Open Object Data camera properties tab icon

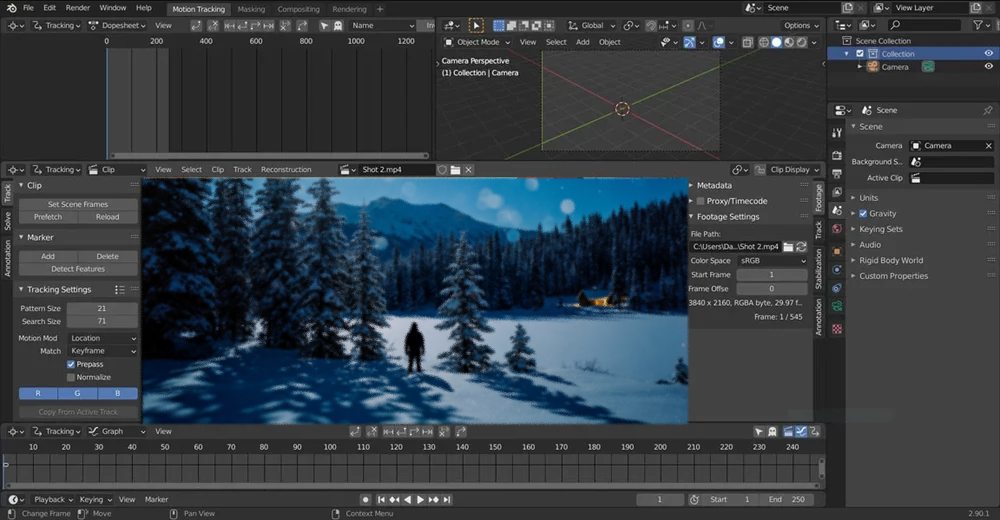tap(837, 306)
